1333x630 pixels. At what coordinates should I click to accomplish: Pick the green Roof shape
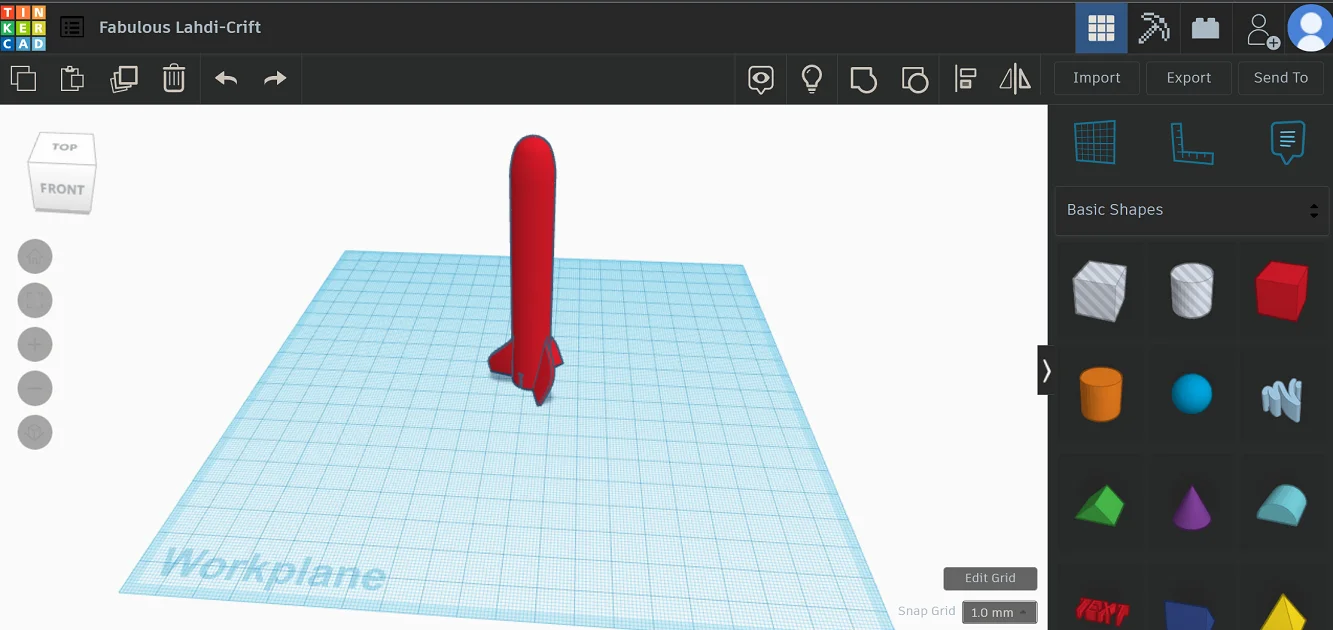click(x=1100, y=505)
